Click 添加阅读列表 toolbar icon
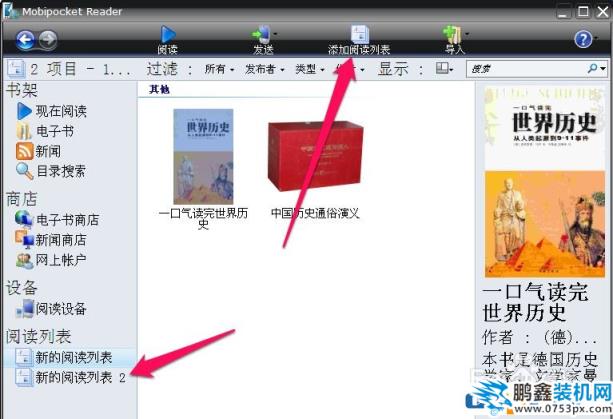The width and height of the screenshot is (613, 419). (x=359, y=34)
